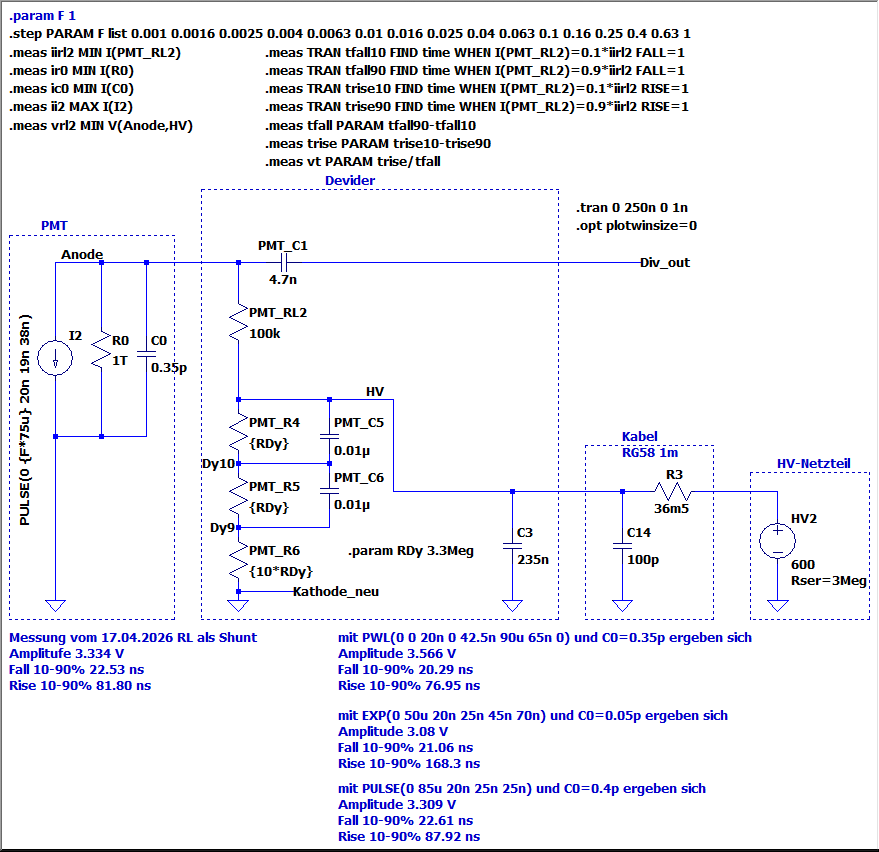Click the C14 capacitor symbol
This screenshot has height=852, width=879.
622,545
